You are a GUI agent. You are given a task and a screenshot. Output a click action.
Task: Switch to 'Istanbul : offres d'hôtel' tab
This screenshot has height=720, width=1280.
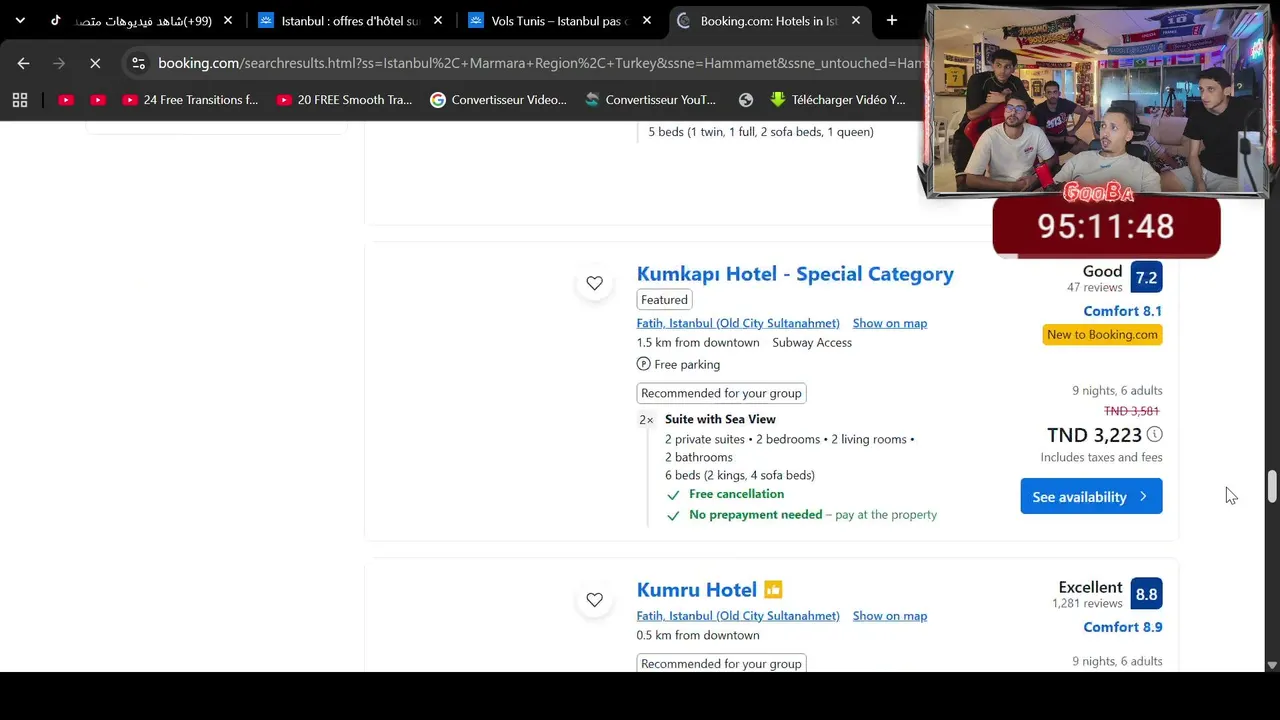(349, 20)
